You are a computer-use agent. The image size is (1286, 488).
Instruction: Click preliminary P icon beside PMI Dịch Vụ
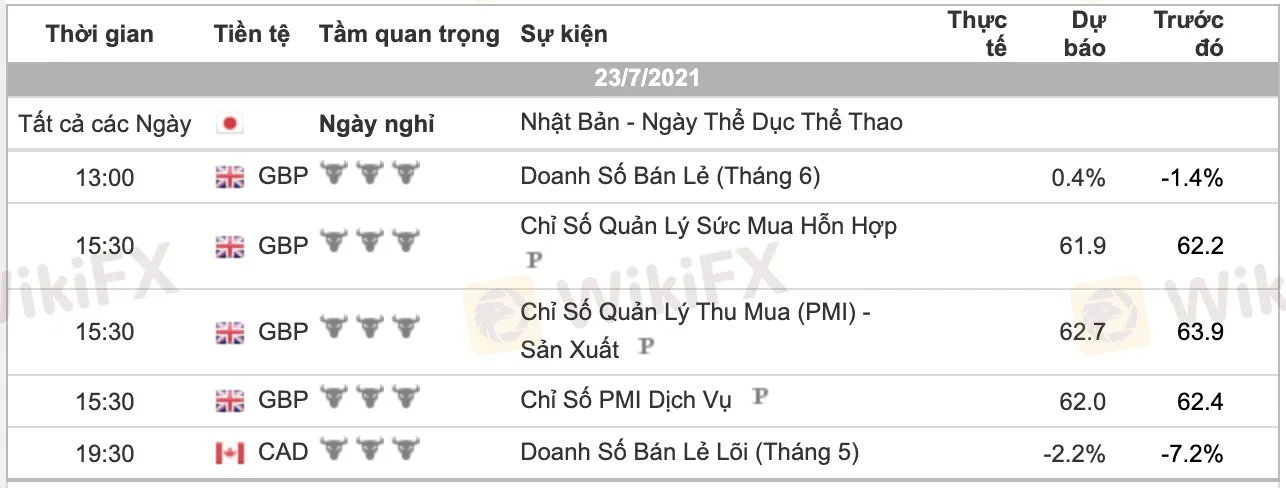761,398
